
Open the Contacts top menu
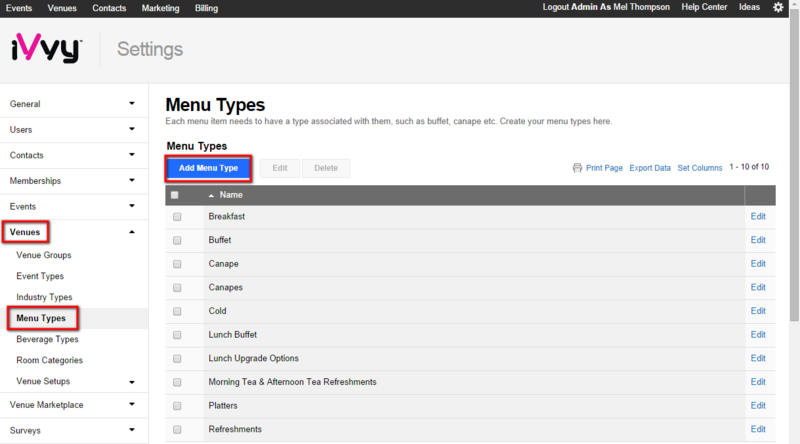109,8
